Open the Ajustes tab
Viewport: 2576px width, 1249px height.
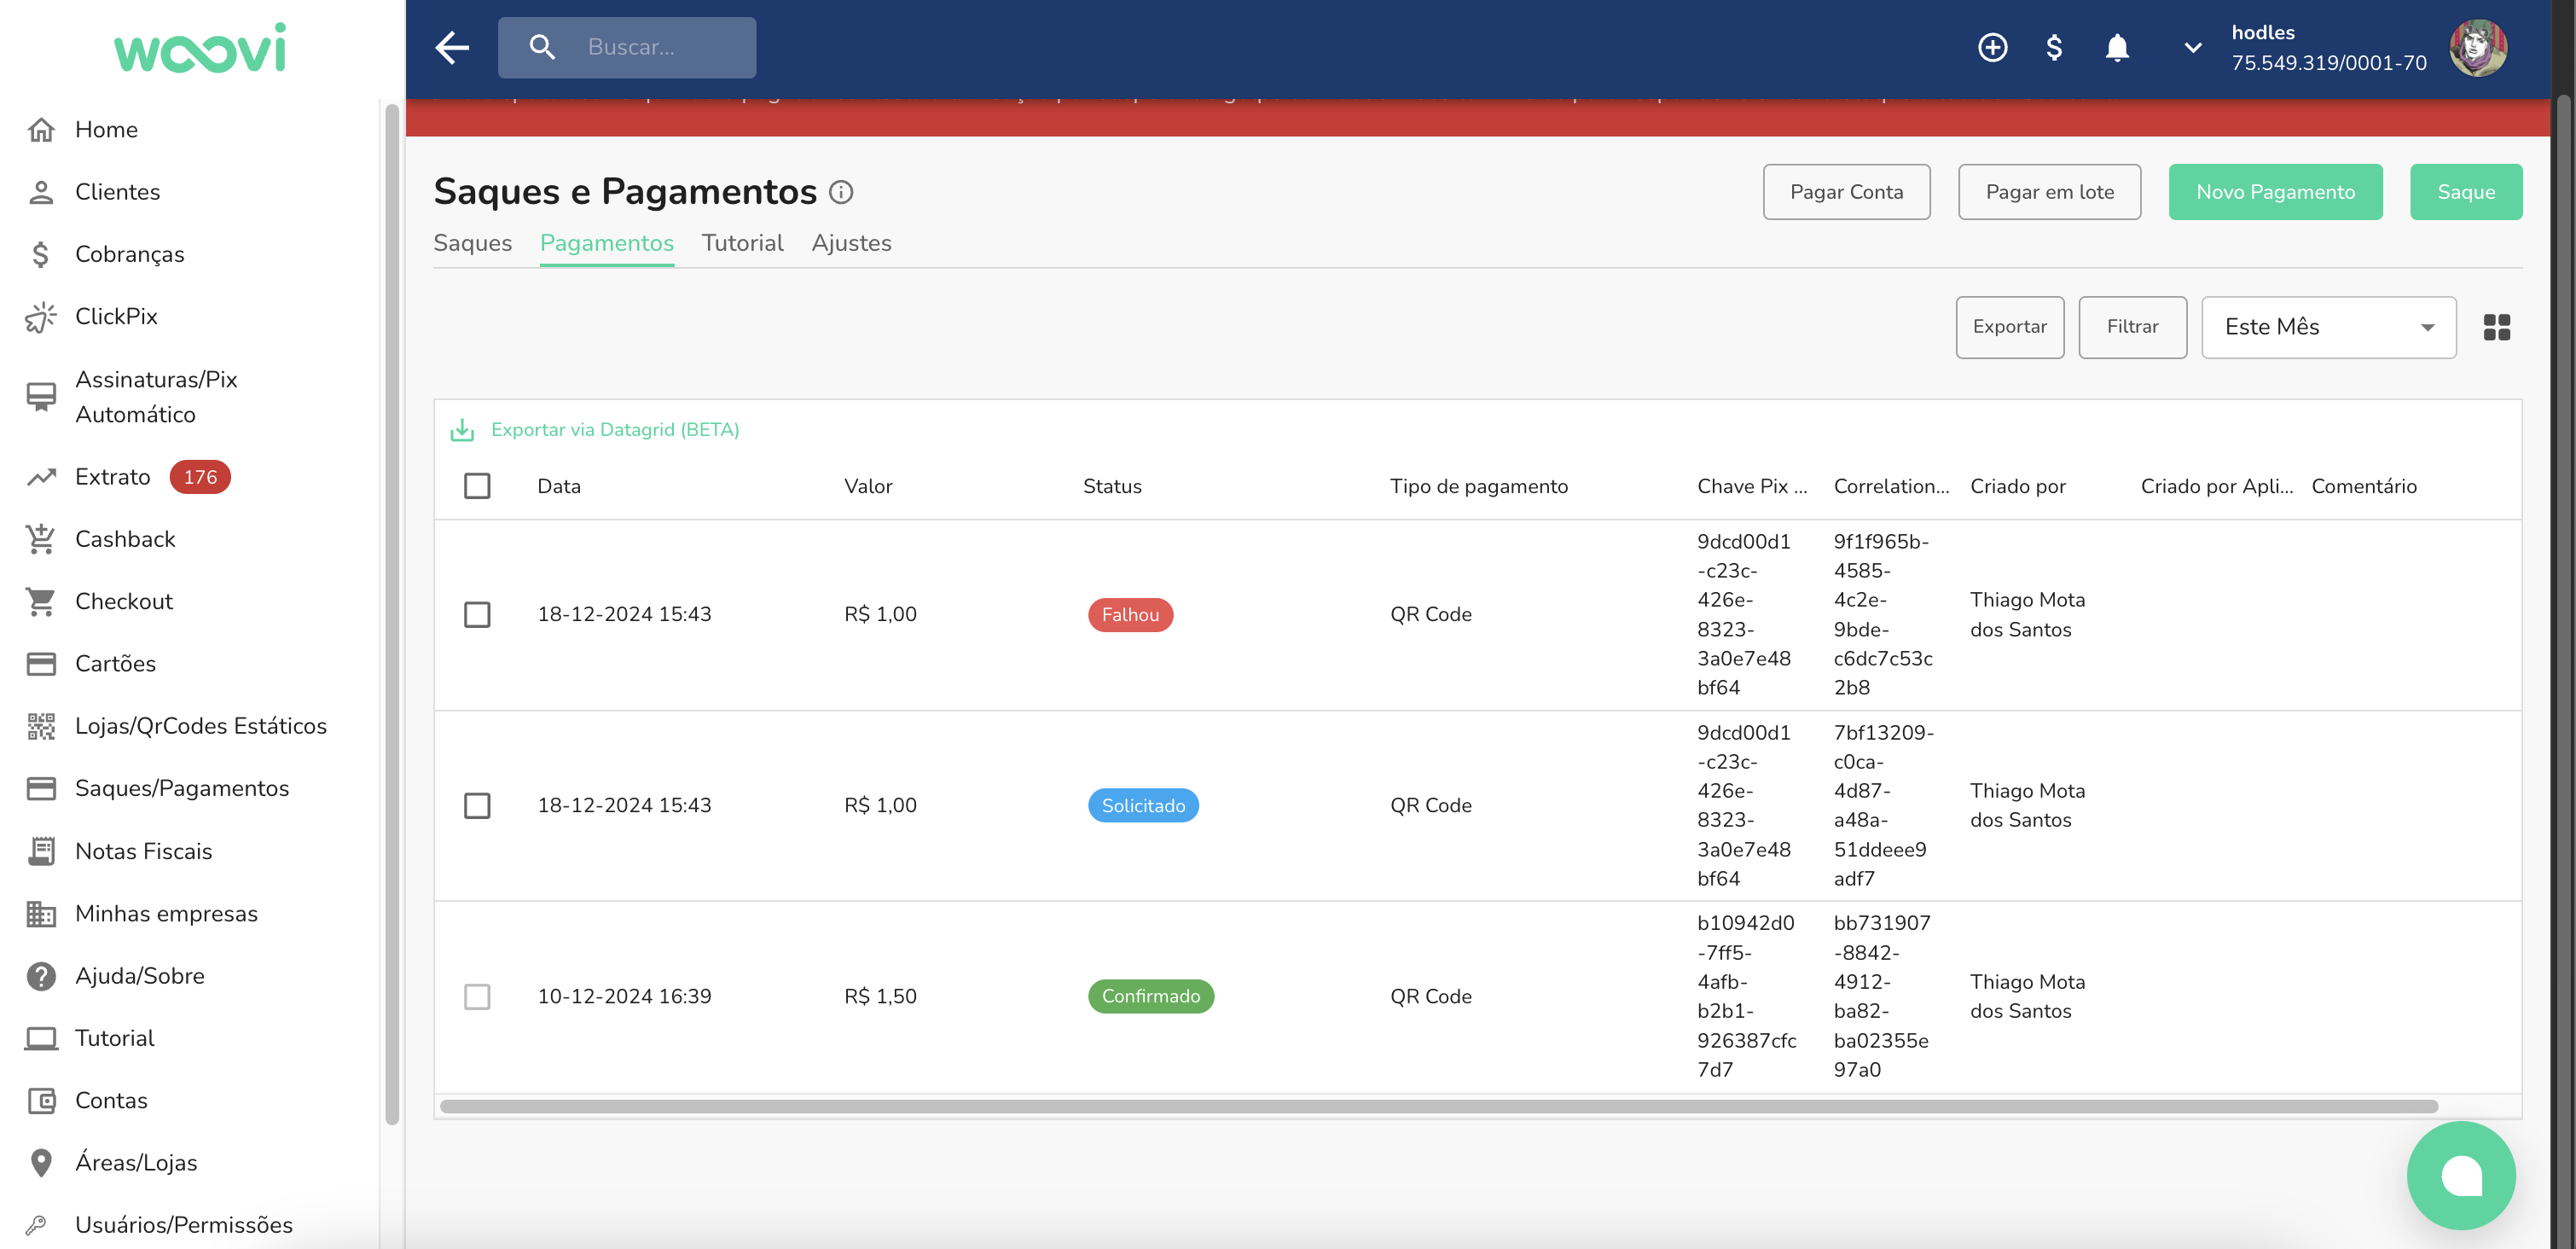(x=851, y=243)
